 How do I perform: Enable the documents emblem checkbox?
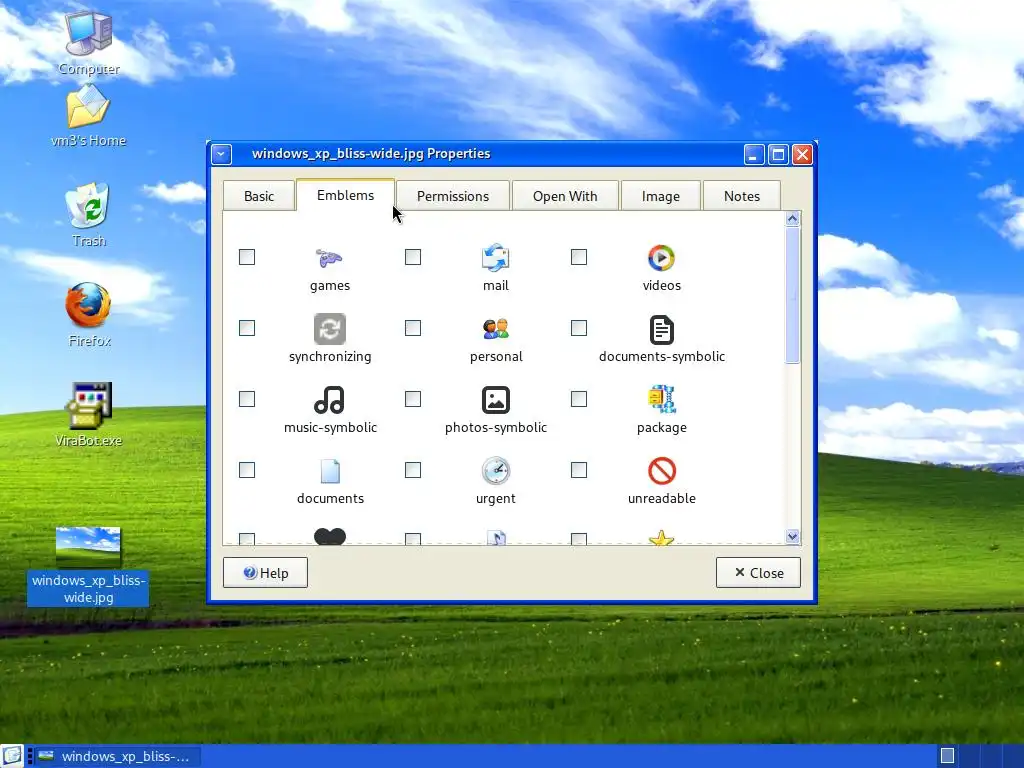(x=247, y=470)
